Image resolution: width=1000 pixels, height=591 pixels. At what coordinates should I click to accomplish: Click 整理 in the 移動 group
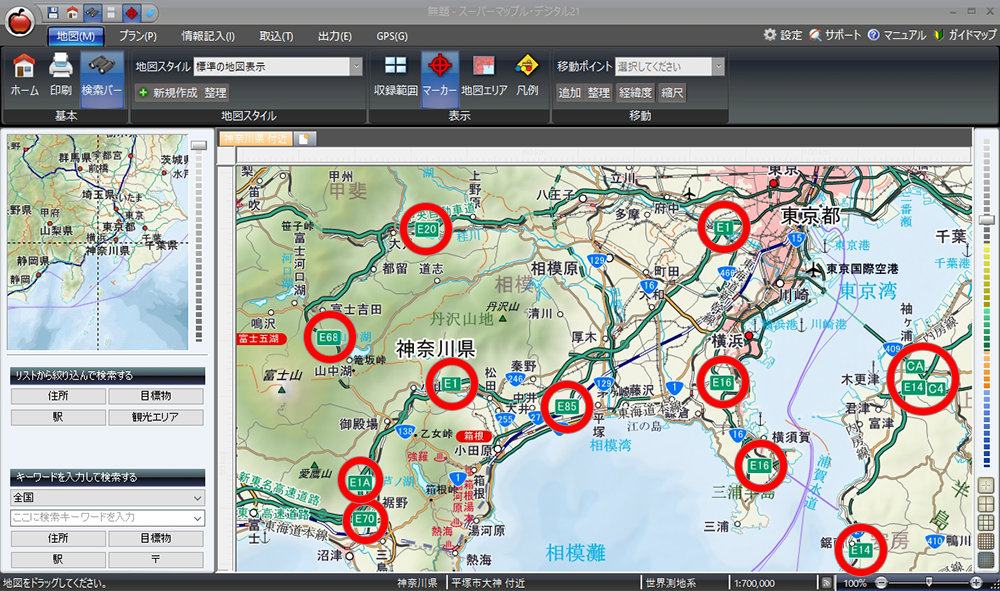pyautogui.click(x=599, y=93)
